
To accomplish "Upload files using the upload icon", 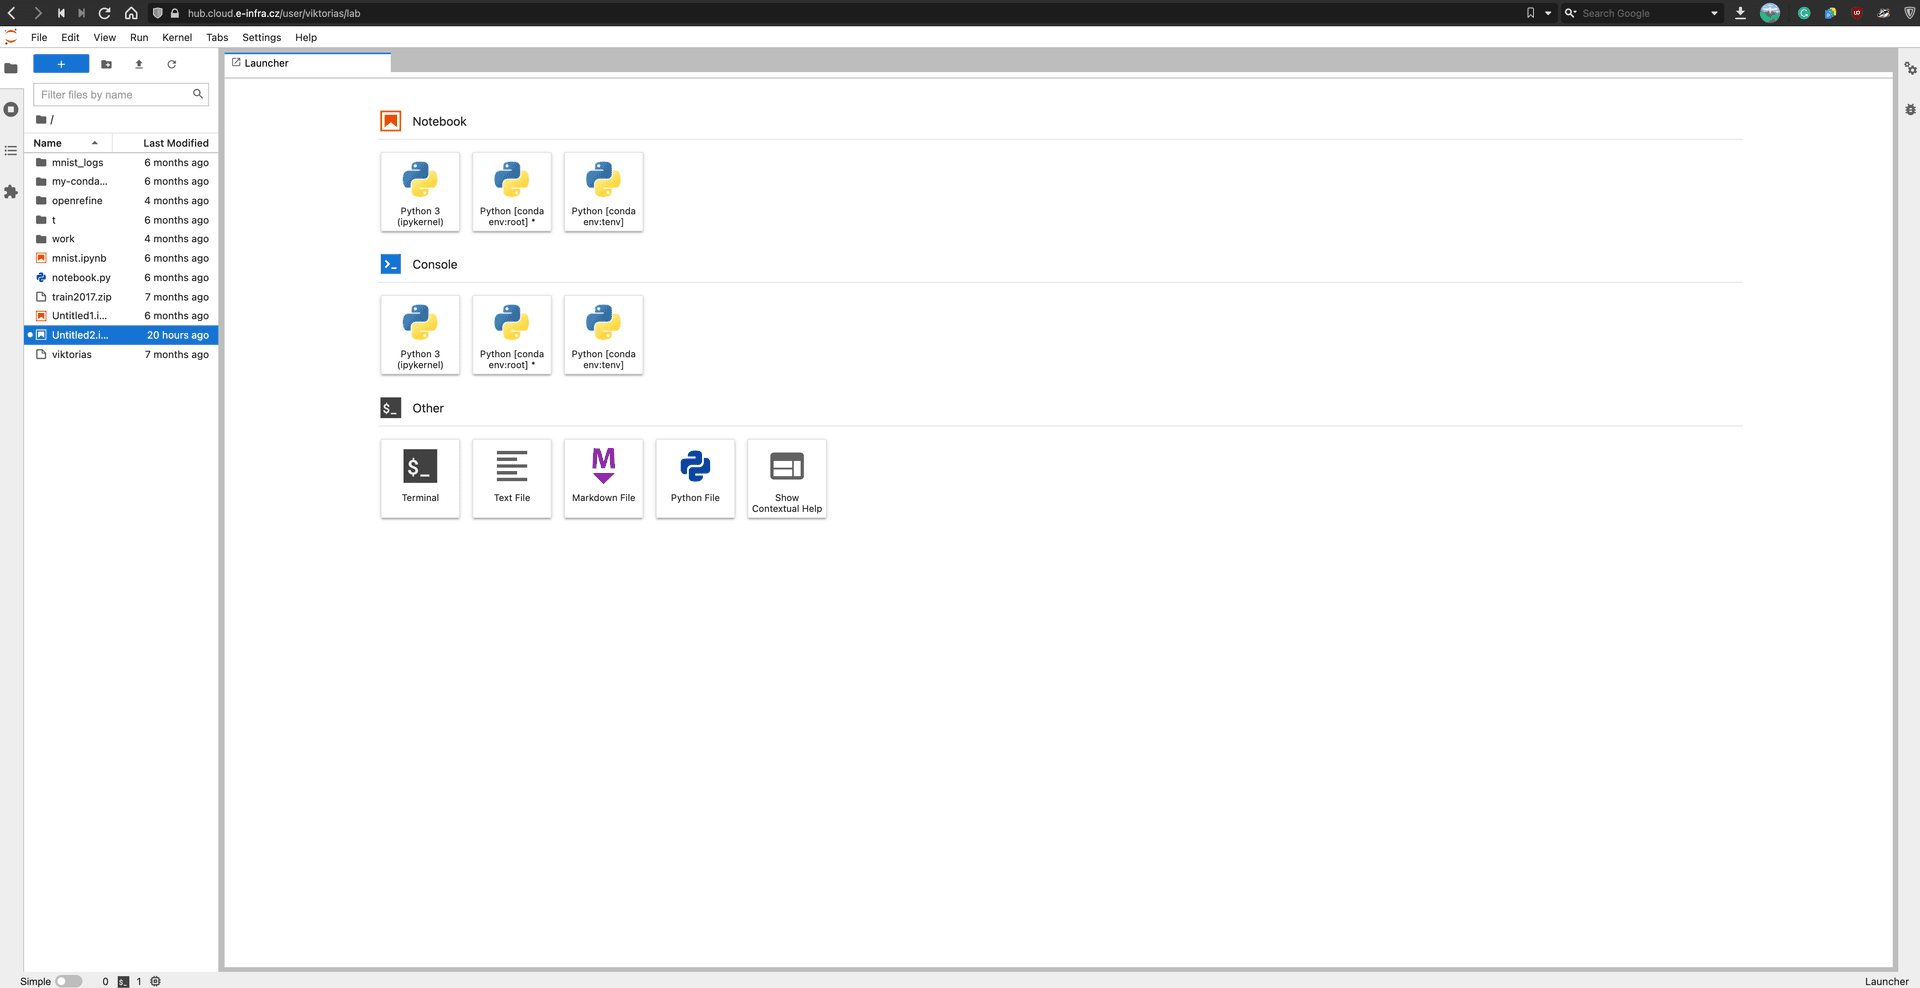I will click(139, 64).
